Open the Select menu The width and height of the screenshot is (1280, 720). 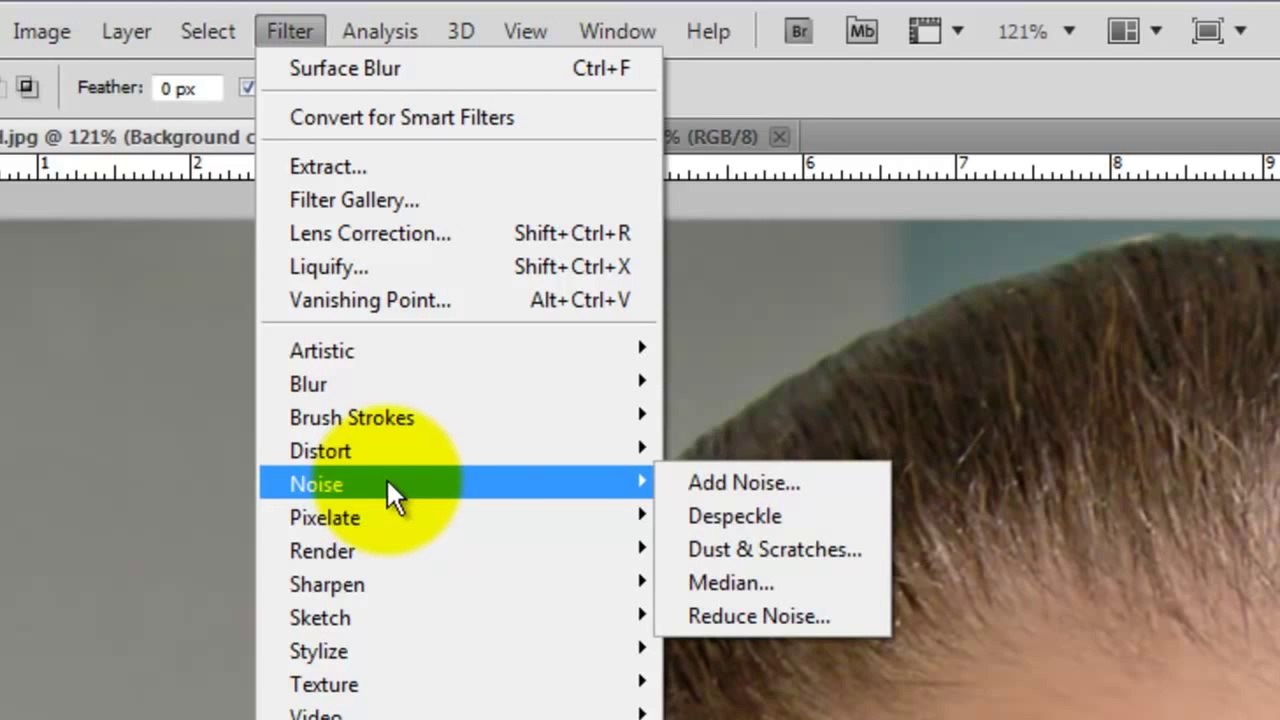208,31
